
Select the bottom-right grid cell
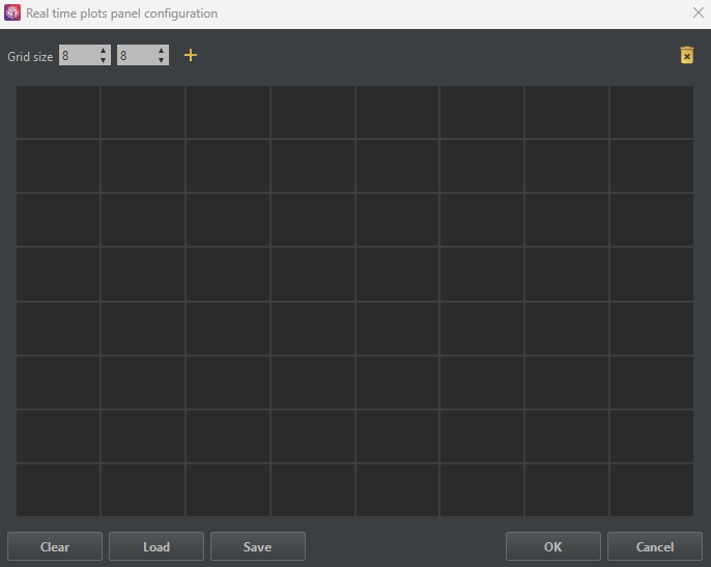(x=652, y=490)
